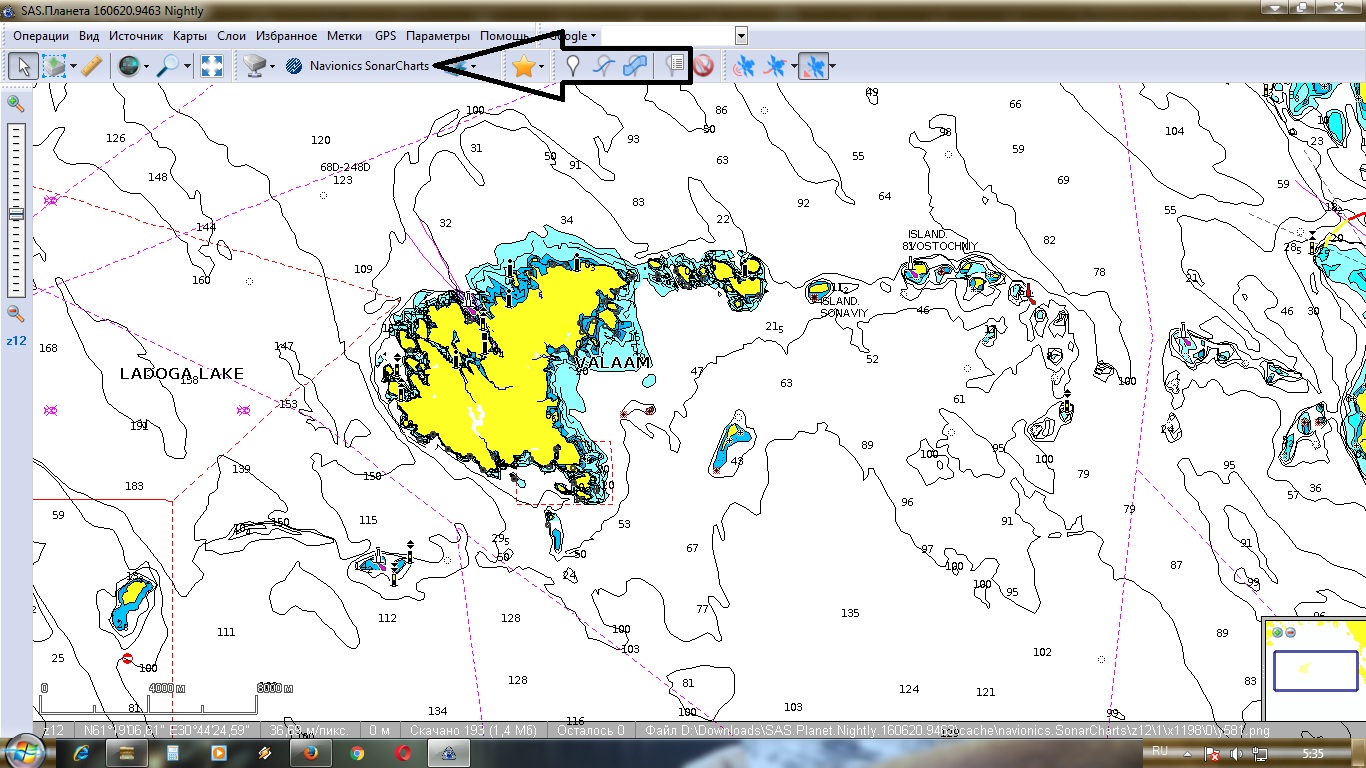Image resolution: width=1366 pixels, height=768 pixels.
Task: Toggle hide all placemarks red icon
Action: click(x=703, y=66)
